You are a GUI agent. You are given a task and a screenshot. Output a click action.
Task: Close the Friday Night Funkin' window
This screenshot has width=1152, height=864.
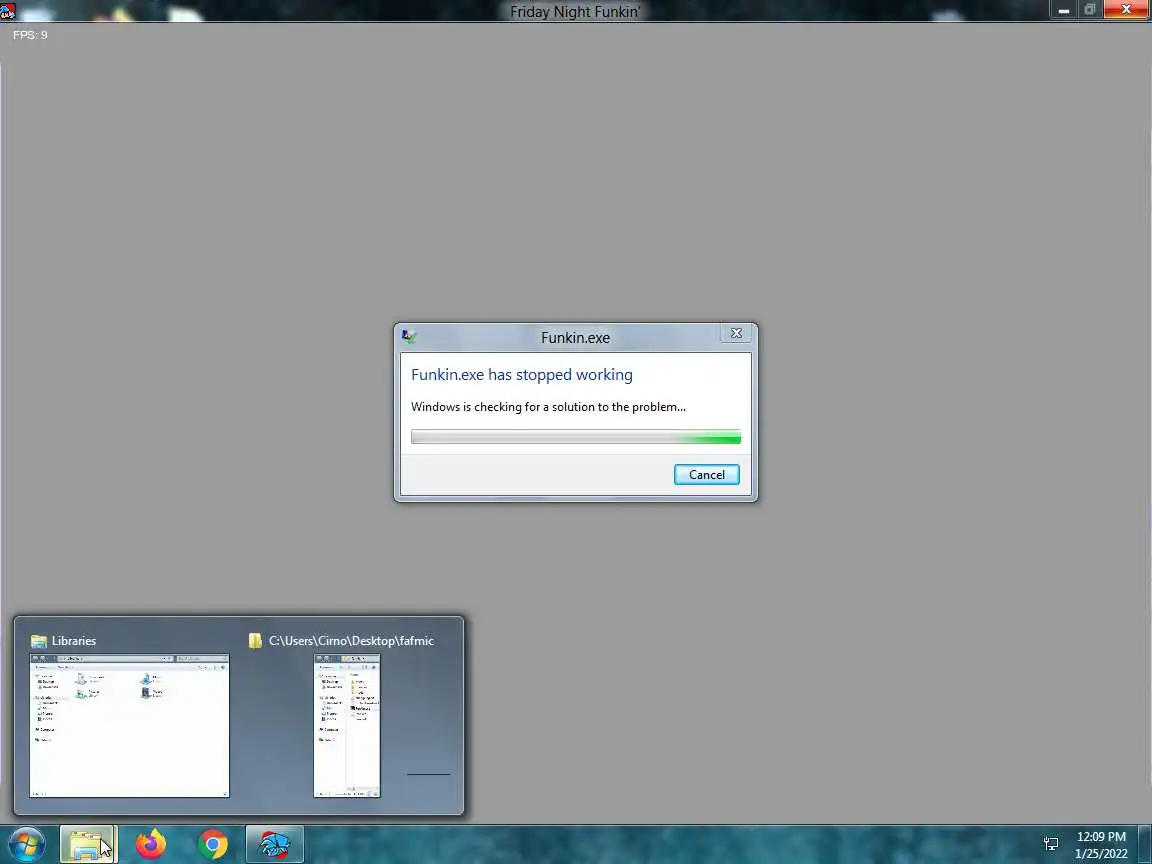tap(1126, 10)
